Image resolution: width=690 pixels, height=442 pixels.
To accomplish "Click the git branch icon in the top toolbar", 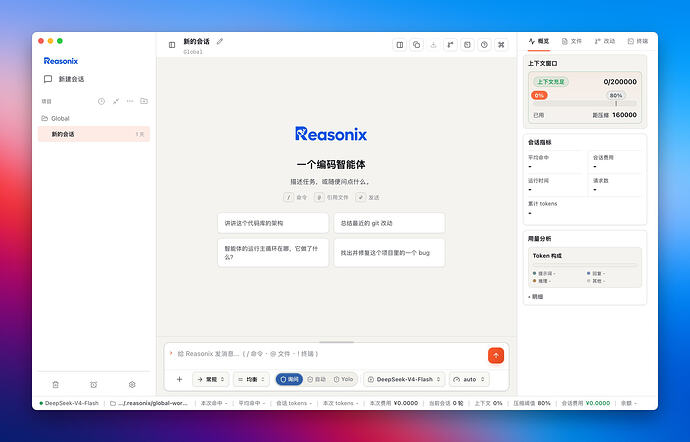I will click(x=450, y=45).
